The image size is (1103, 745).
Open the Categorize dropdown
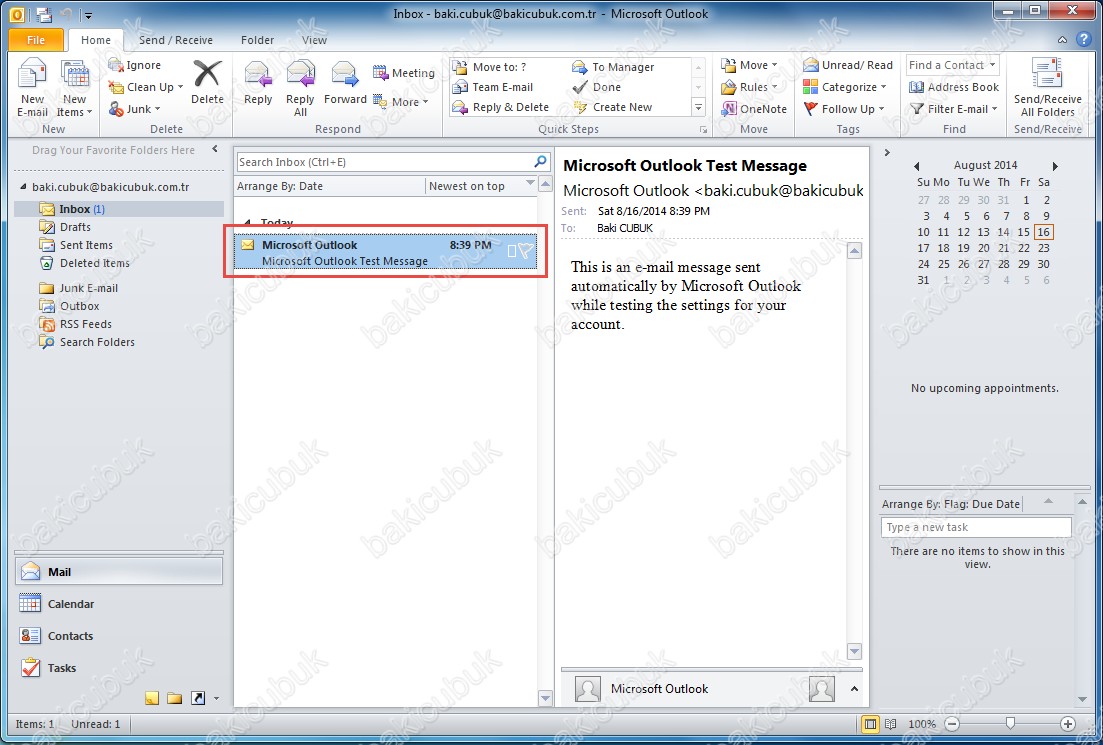click(x=845, y=87)
